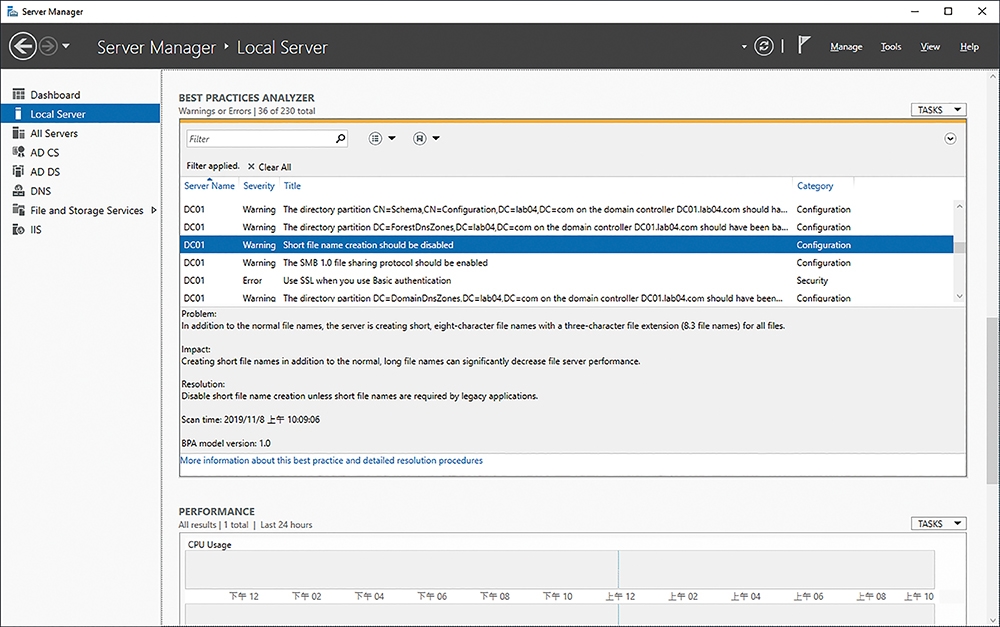Select the SMB 1.0 file sharing warning
Viewport: 1000px width, 627px height.
(x=566, y=263)
